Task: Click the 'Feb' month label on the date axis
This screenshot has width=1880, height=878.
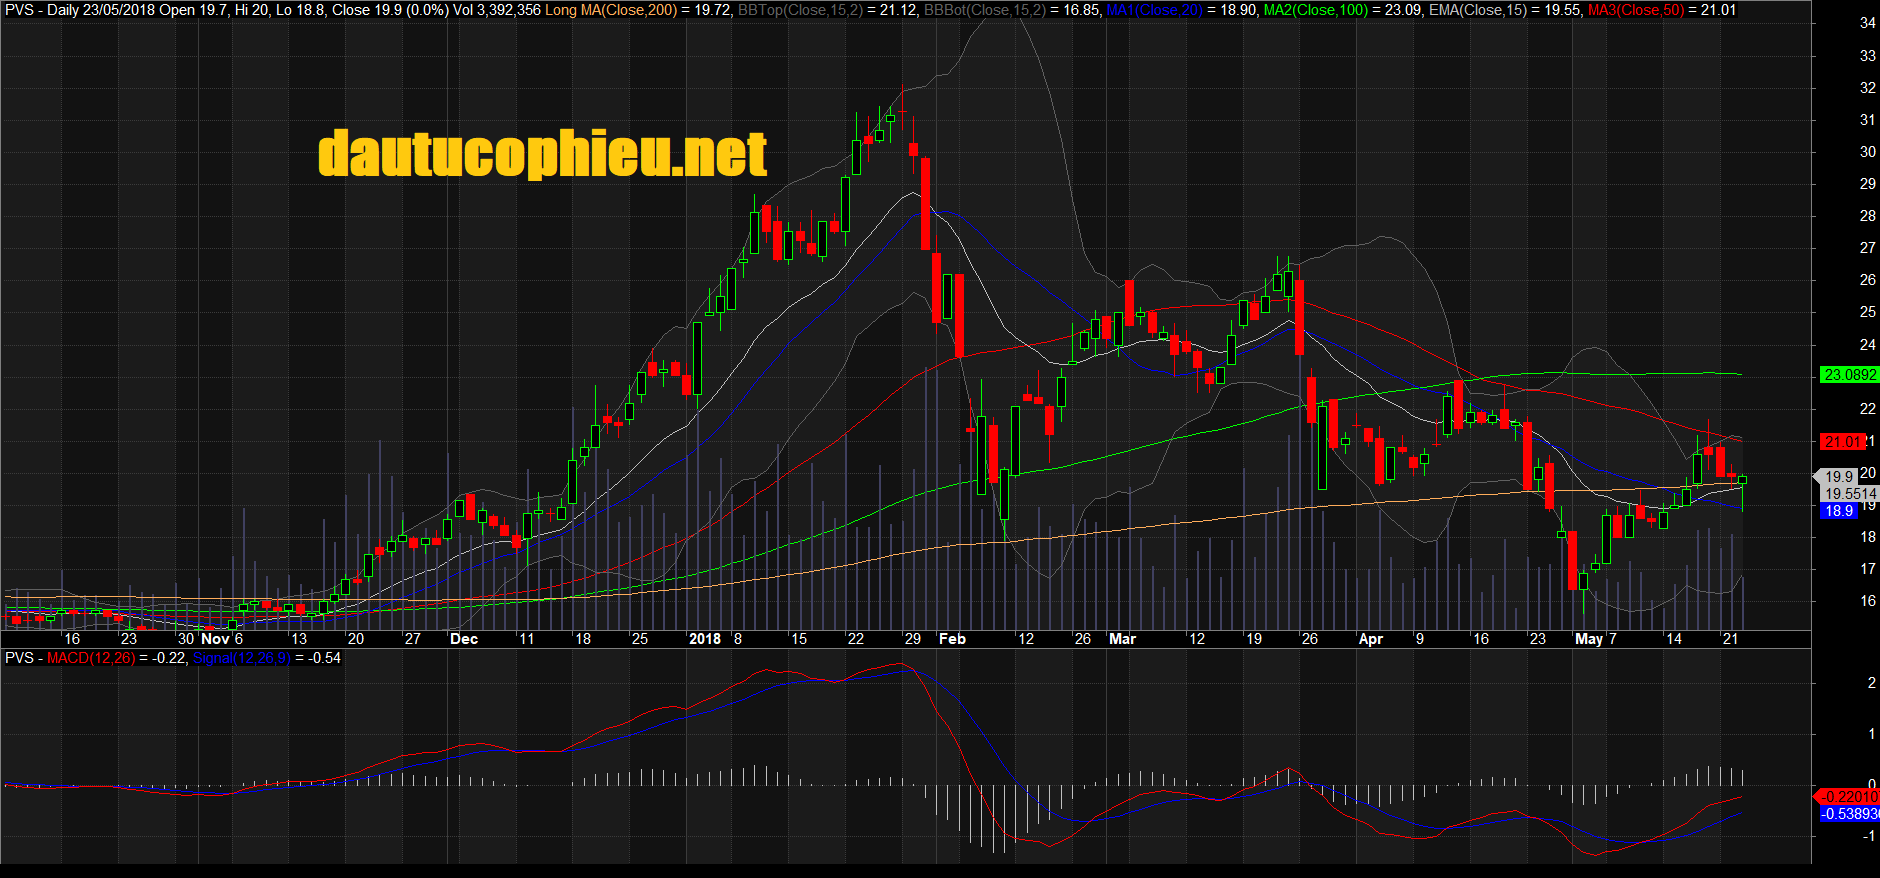Action: (952, 639)
